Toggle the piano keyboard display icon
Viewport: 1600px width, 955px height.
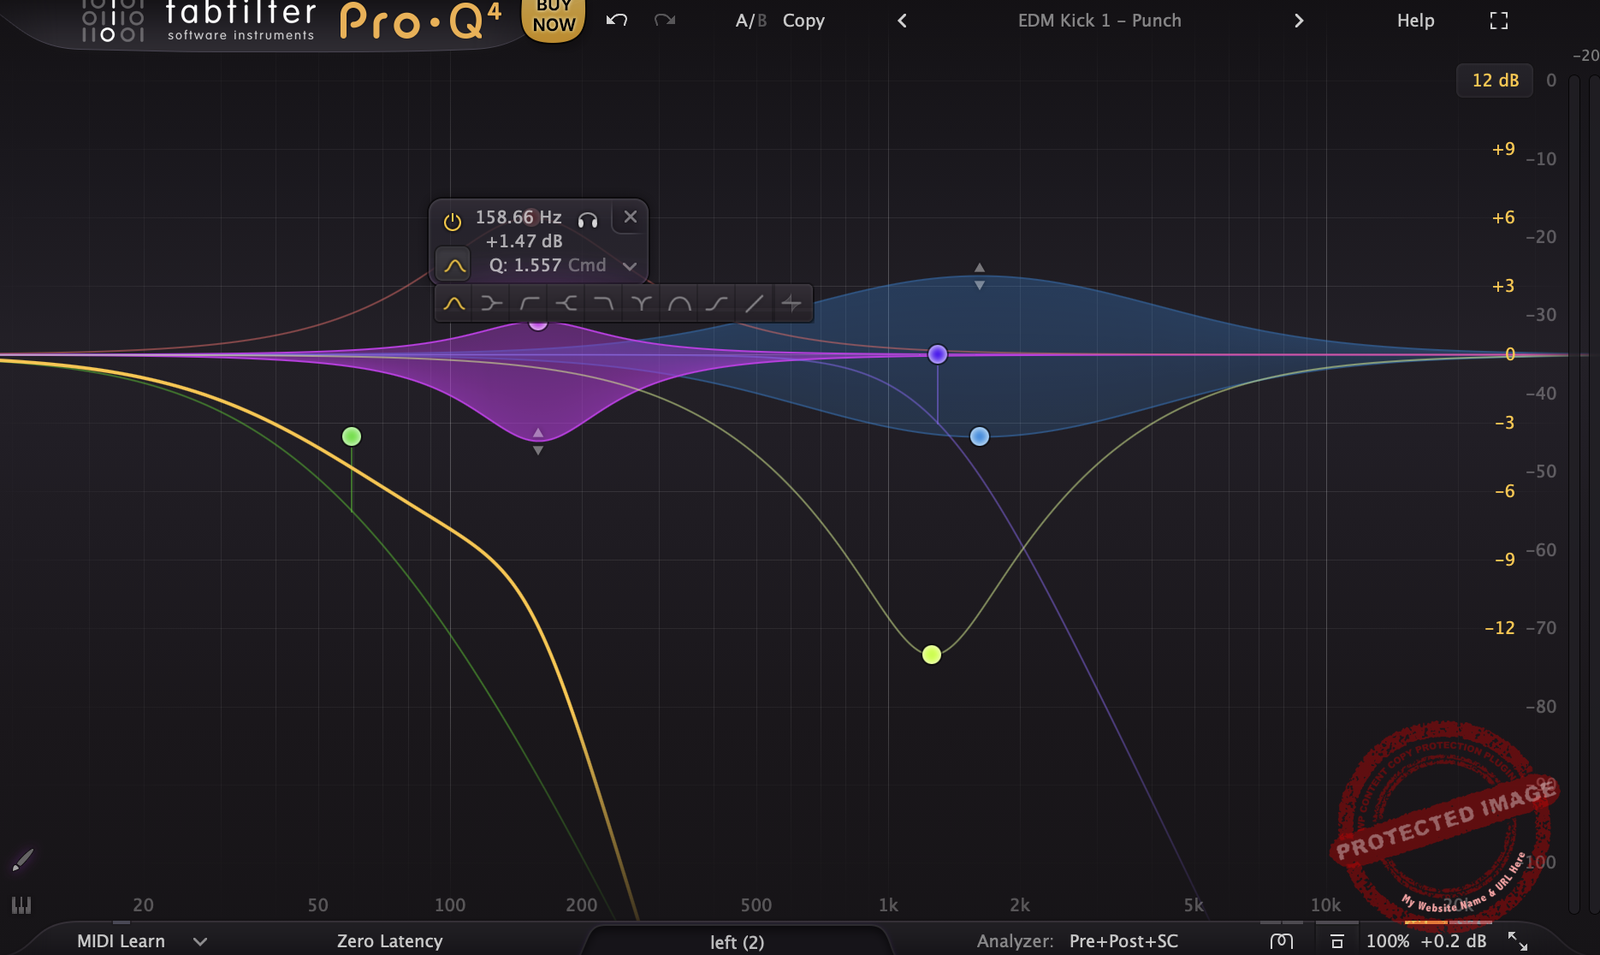point(21,905)
